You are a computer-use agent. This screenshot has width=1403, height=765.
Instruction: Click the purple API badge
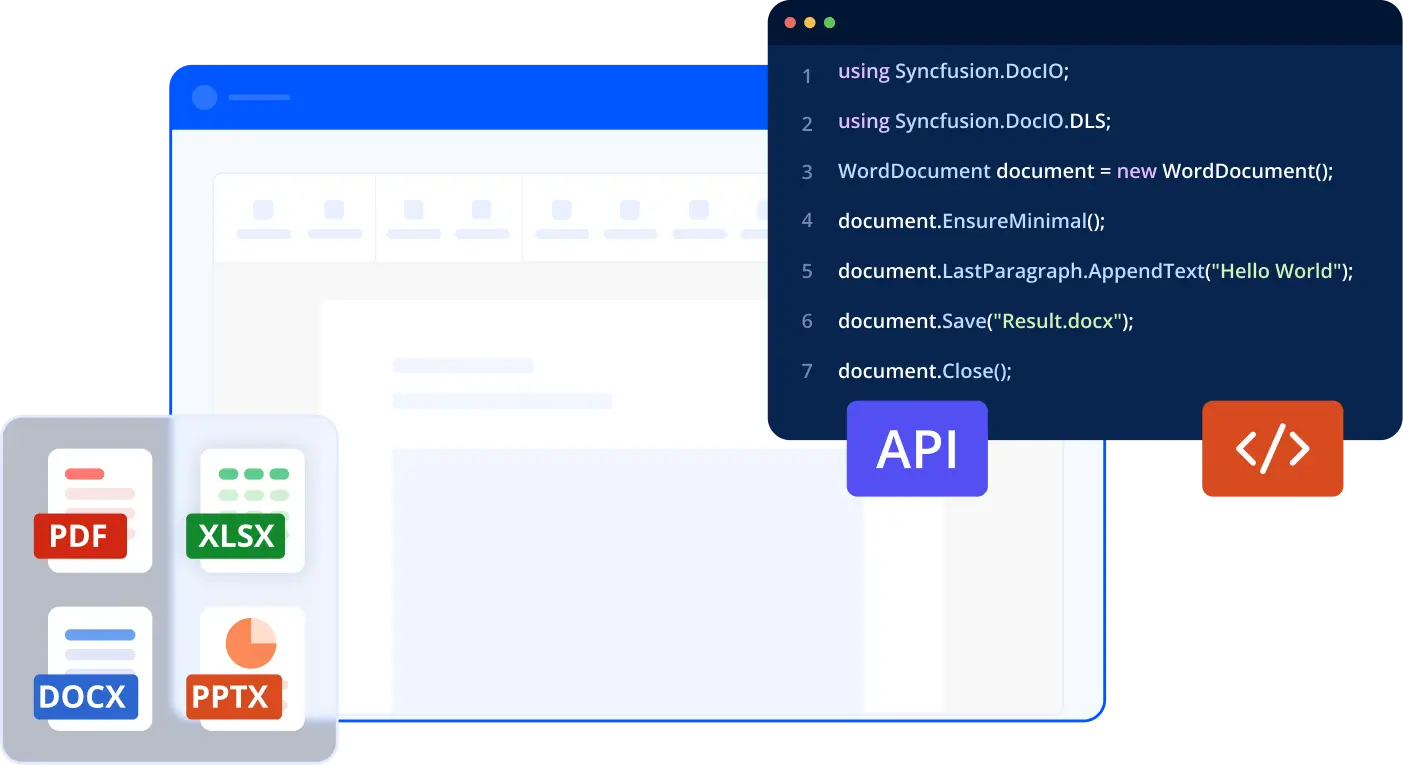point(917,449)
